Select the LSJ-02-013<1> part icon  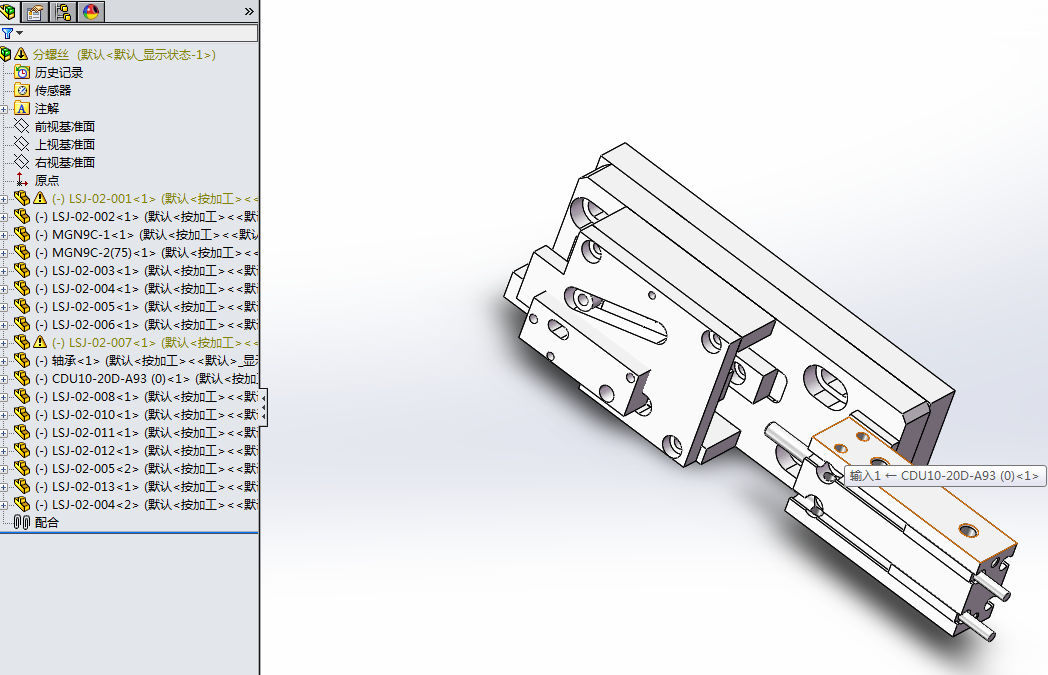click(22, 487)
